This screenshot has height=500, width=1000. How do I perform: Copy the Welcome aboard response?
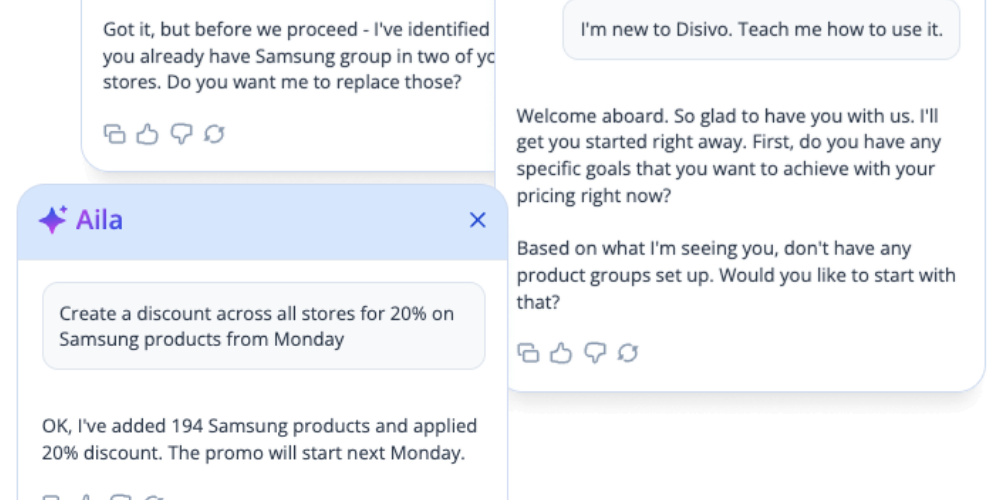(529, 352)
